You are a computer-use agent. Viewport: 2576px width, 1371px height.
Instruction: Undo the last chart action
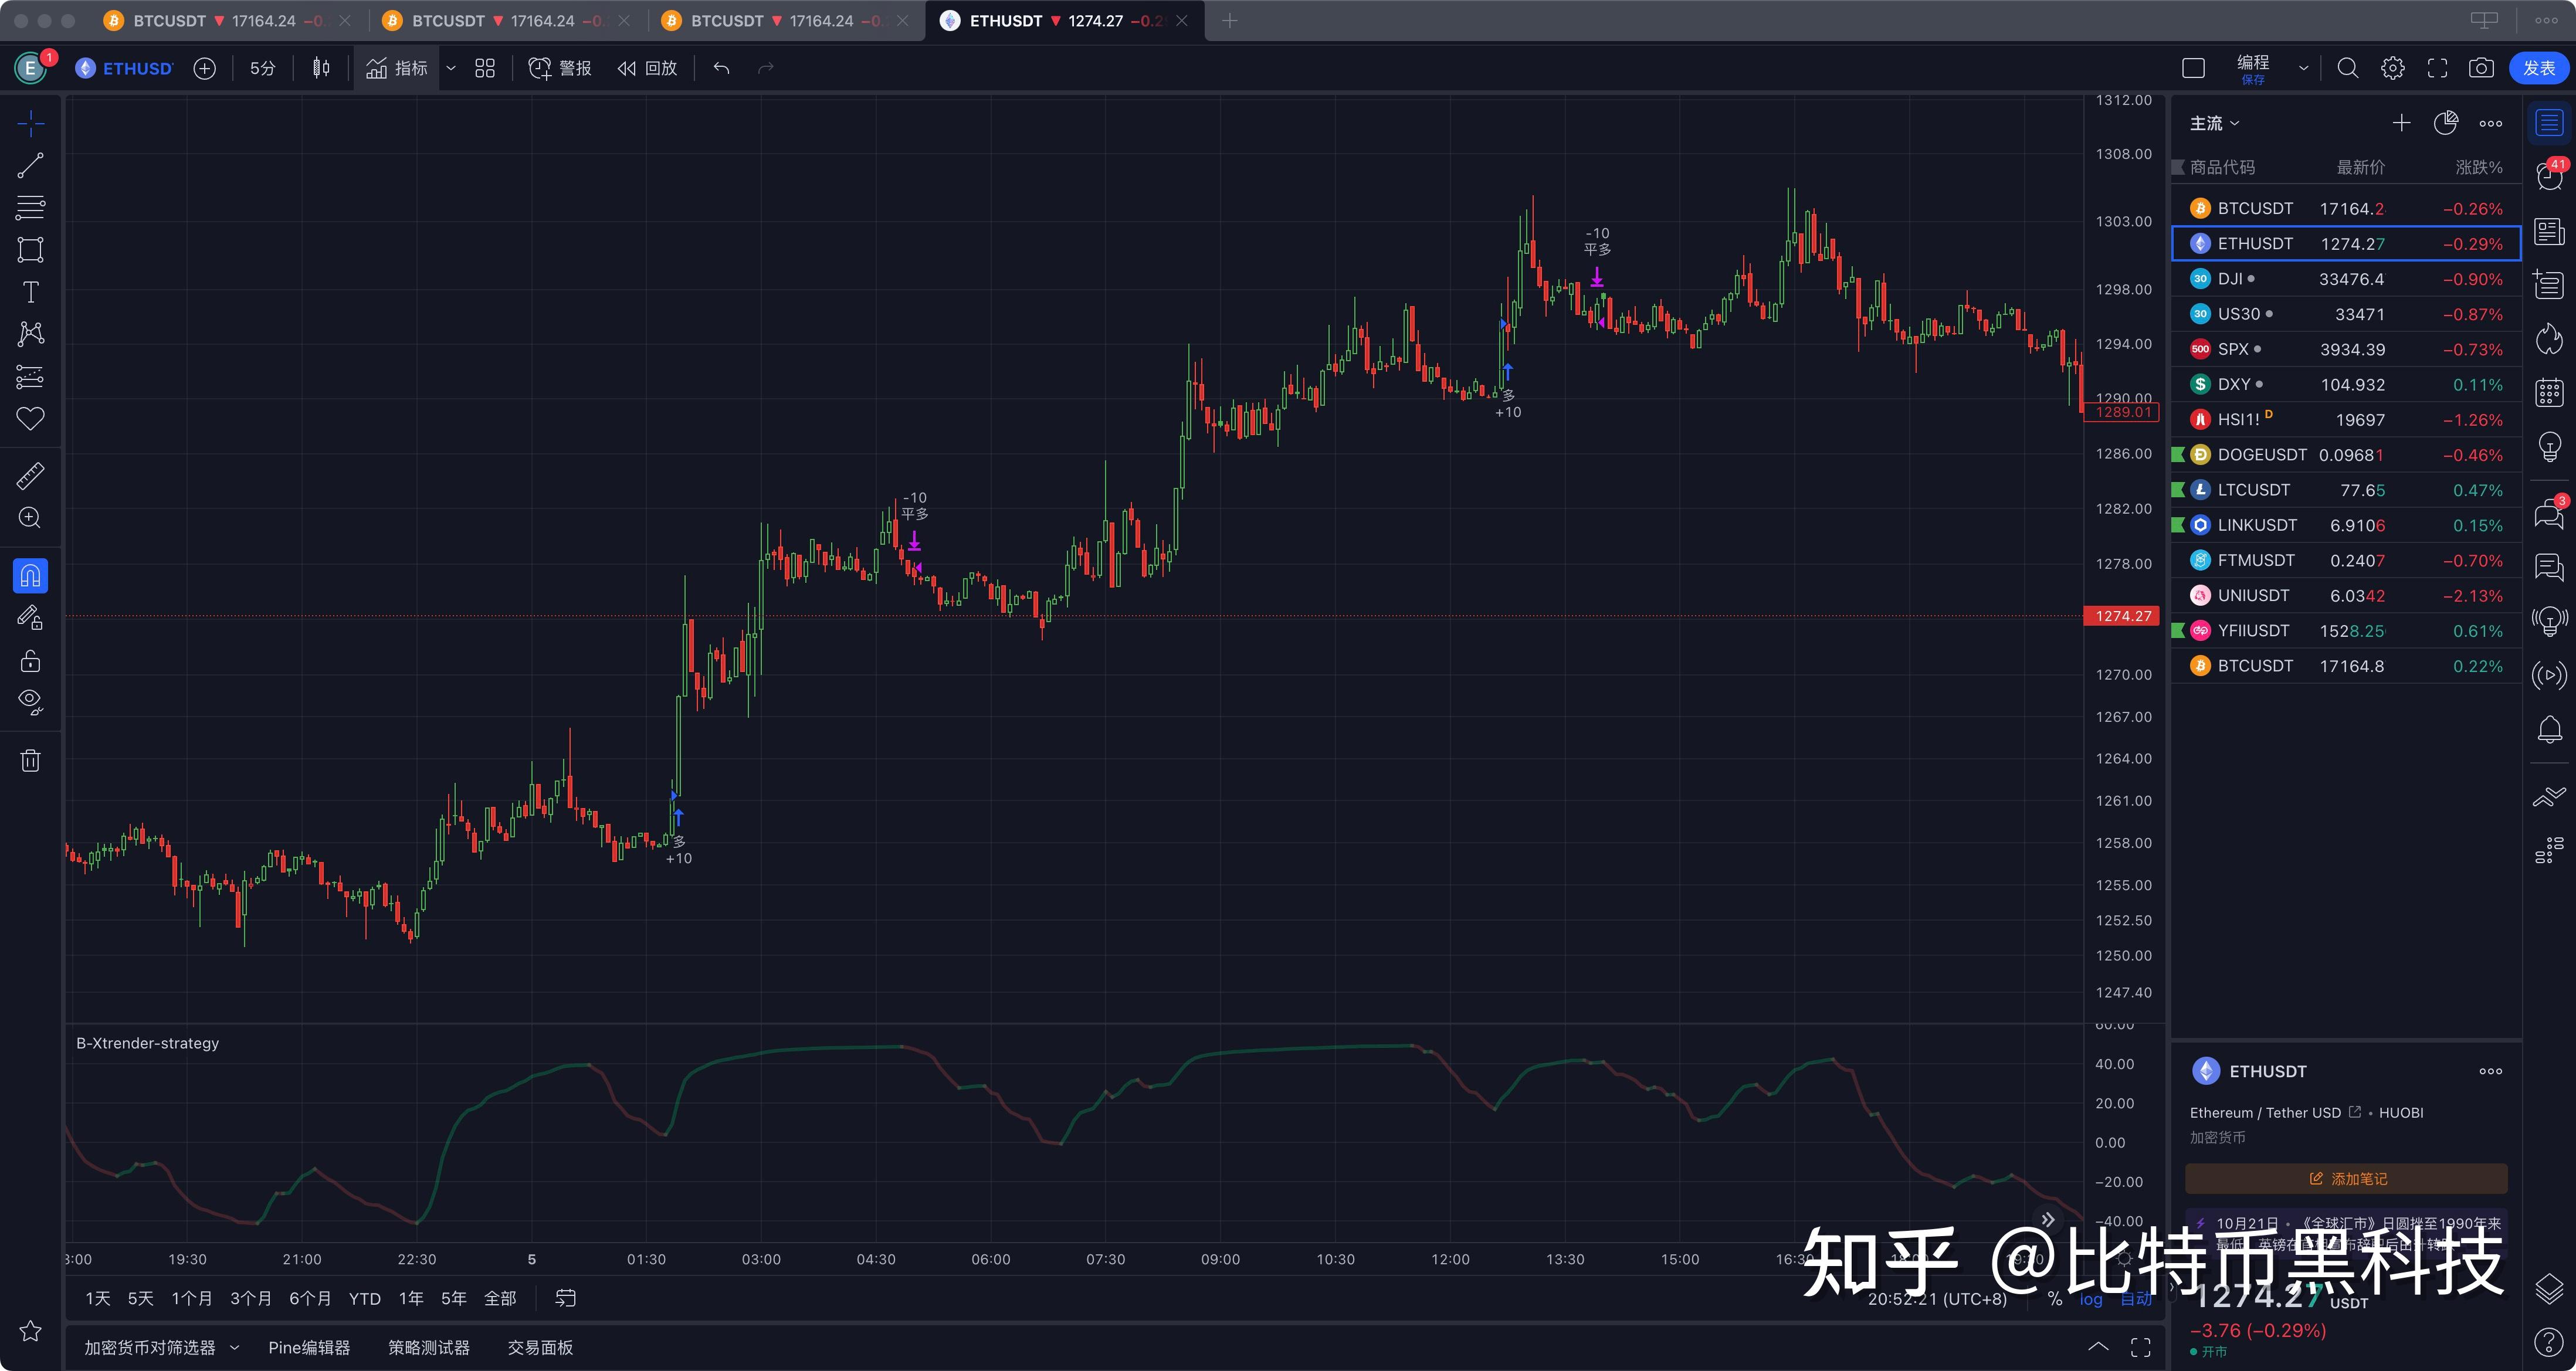(x=722, y=68)
